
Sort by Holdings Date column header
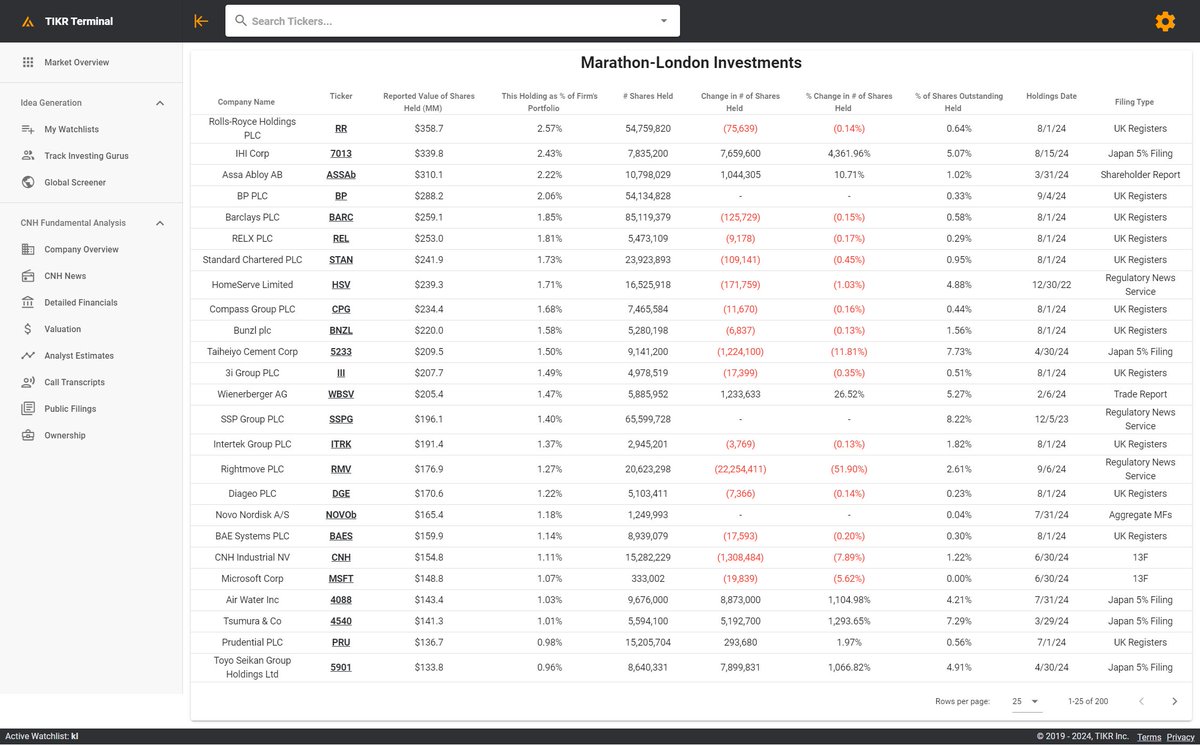[1051, 96]
